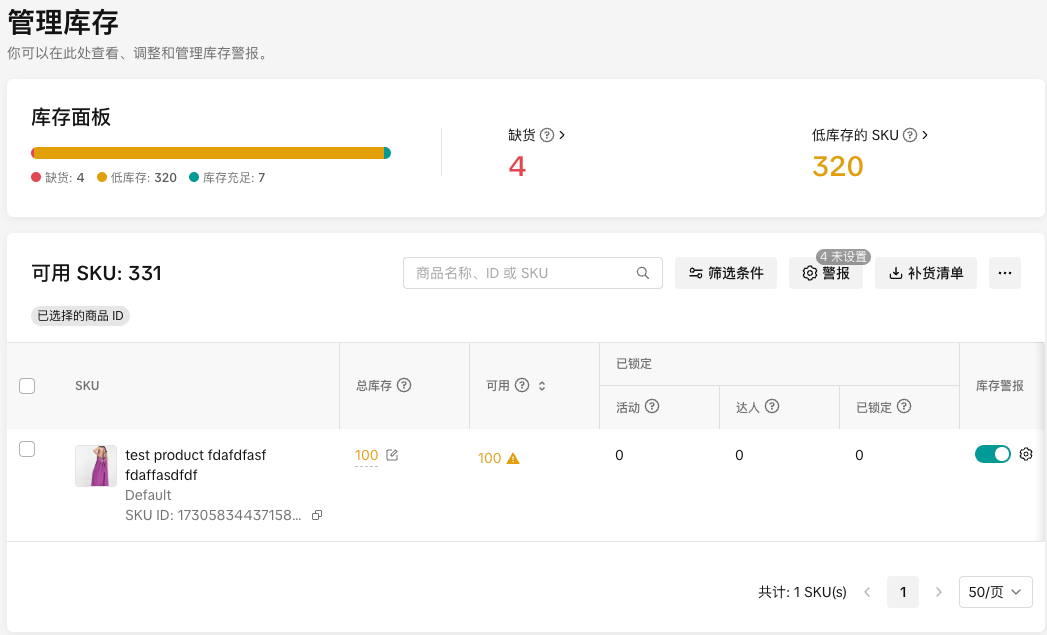Open the 警报 alert settings button
The width and height of the screenshot is (1047, 635).
(x=826, y=273)
